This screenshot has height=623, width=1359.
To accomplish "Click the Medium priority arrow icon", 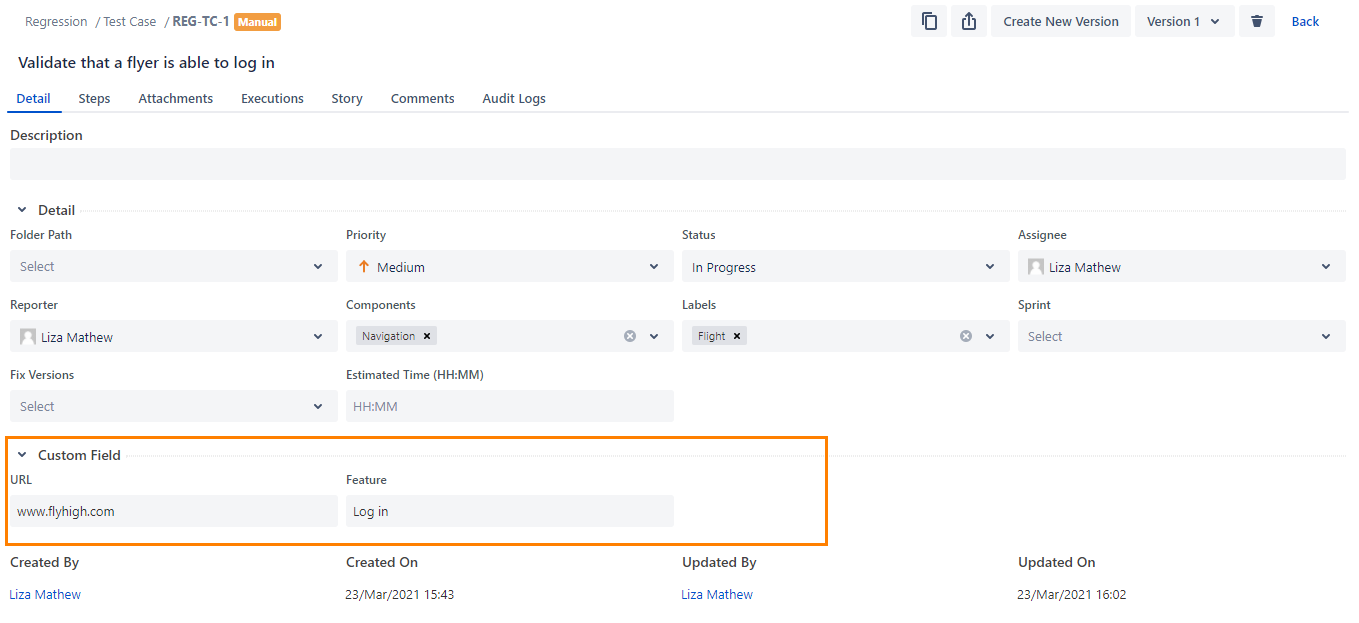I will pos(364,267).
